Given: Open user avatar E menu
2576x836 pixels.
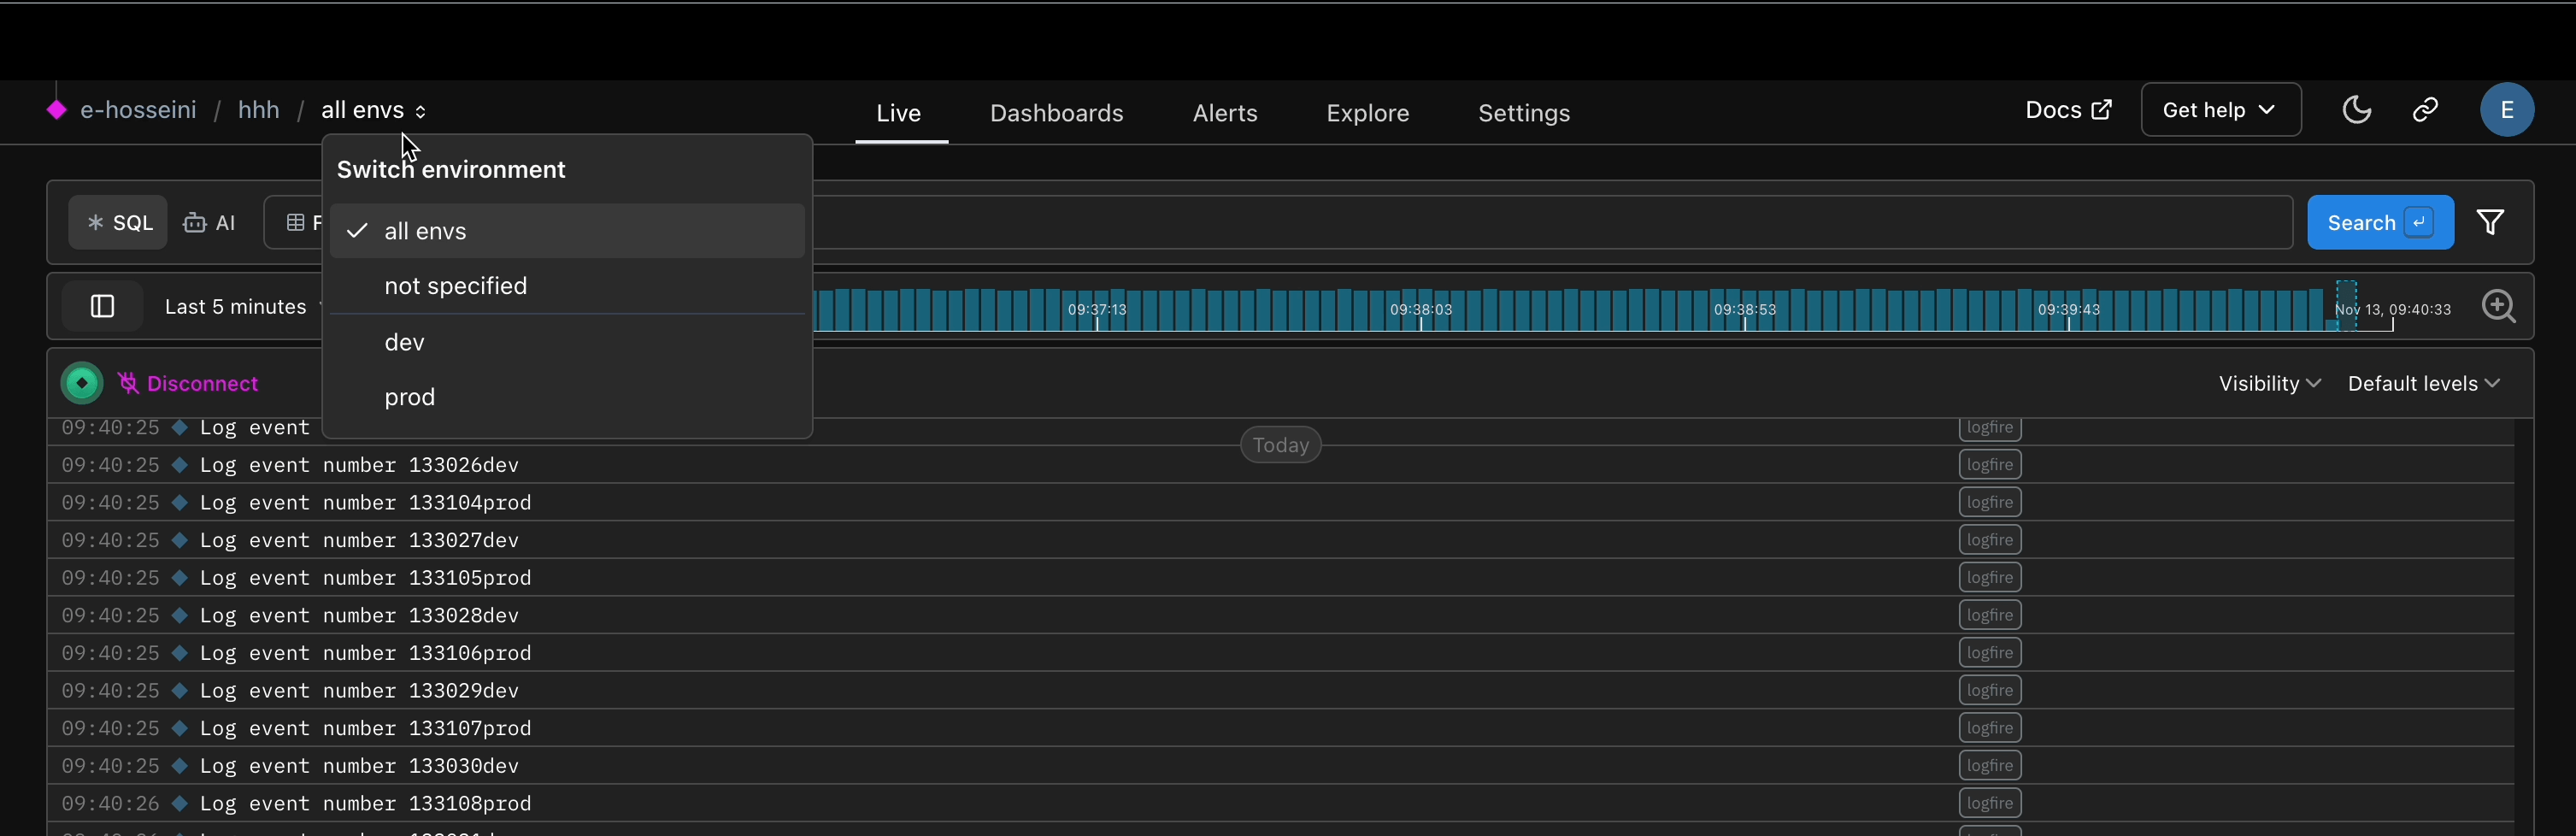Looking at the screenshot, I should coord(2506,110).
